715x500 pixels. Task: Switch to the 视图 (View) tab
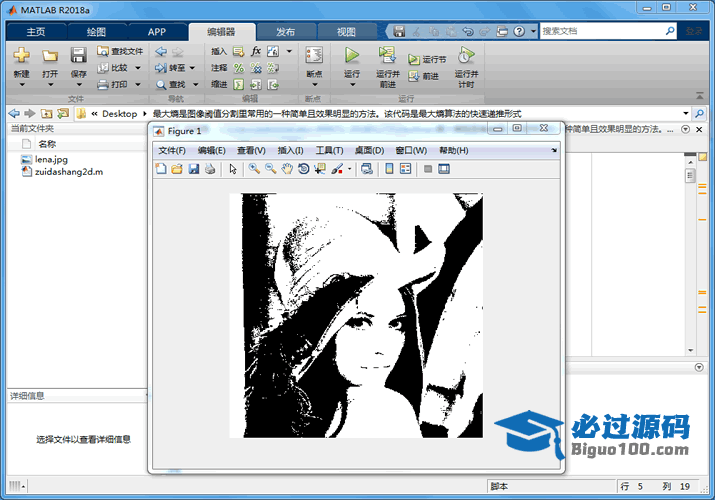pyautogui.click(x=346, y=32)
